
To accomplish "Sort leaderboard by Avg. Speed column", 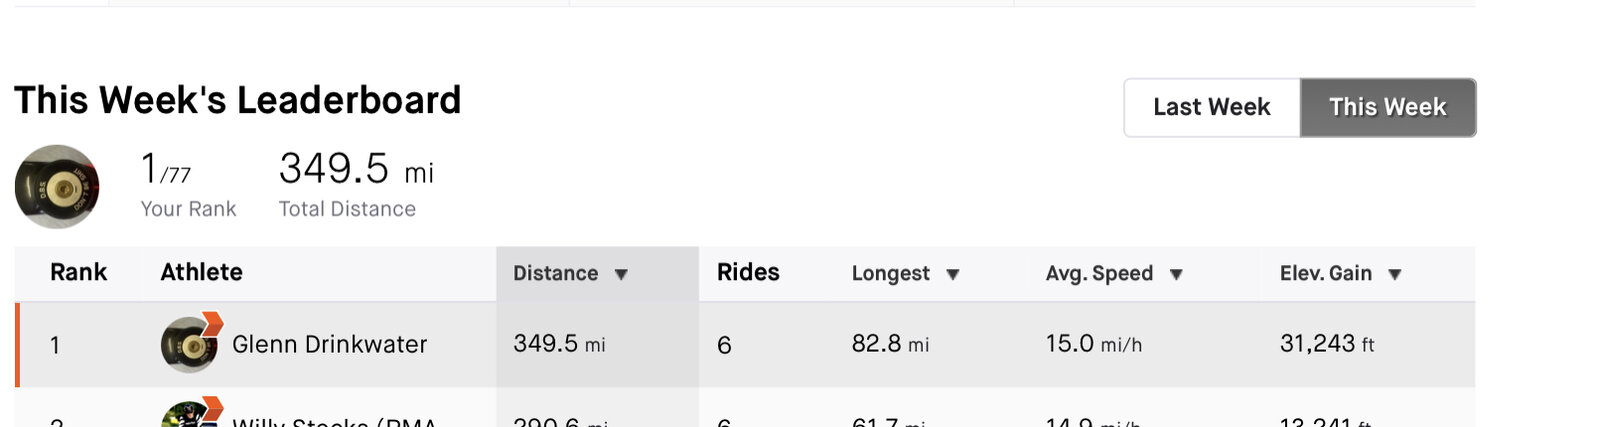I will pyautogui.click(x=1099, y=273).
